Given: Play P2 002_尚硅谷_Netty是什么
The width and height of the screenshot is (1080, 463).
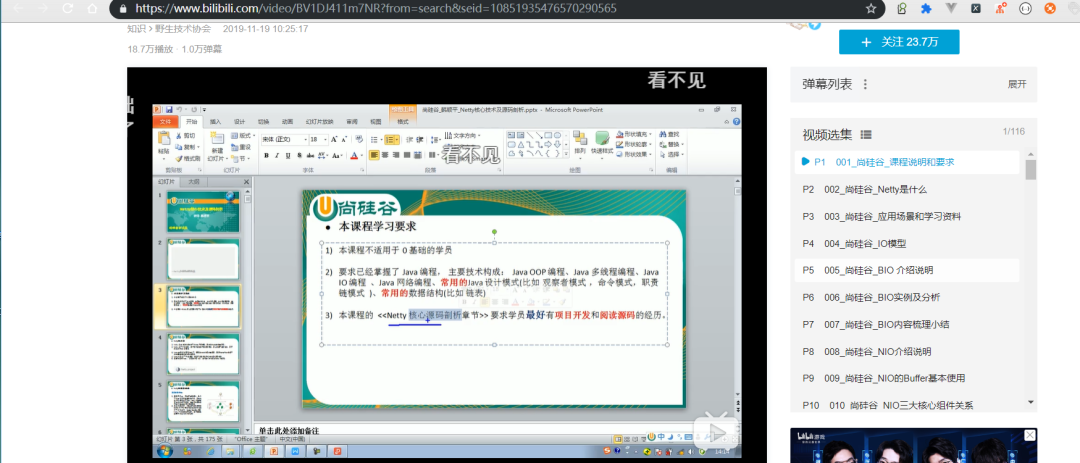Looking at the screenshot, I should 906,189.
